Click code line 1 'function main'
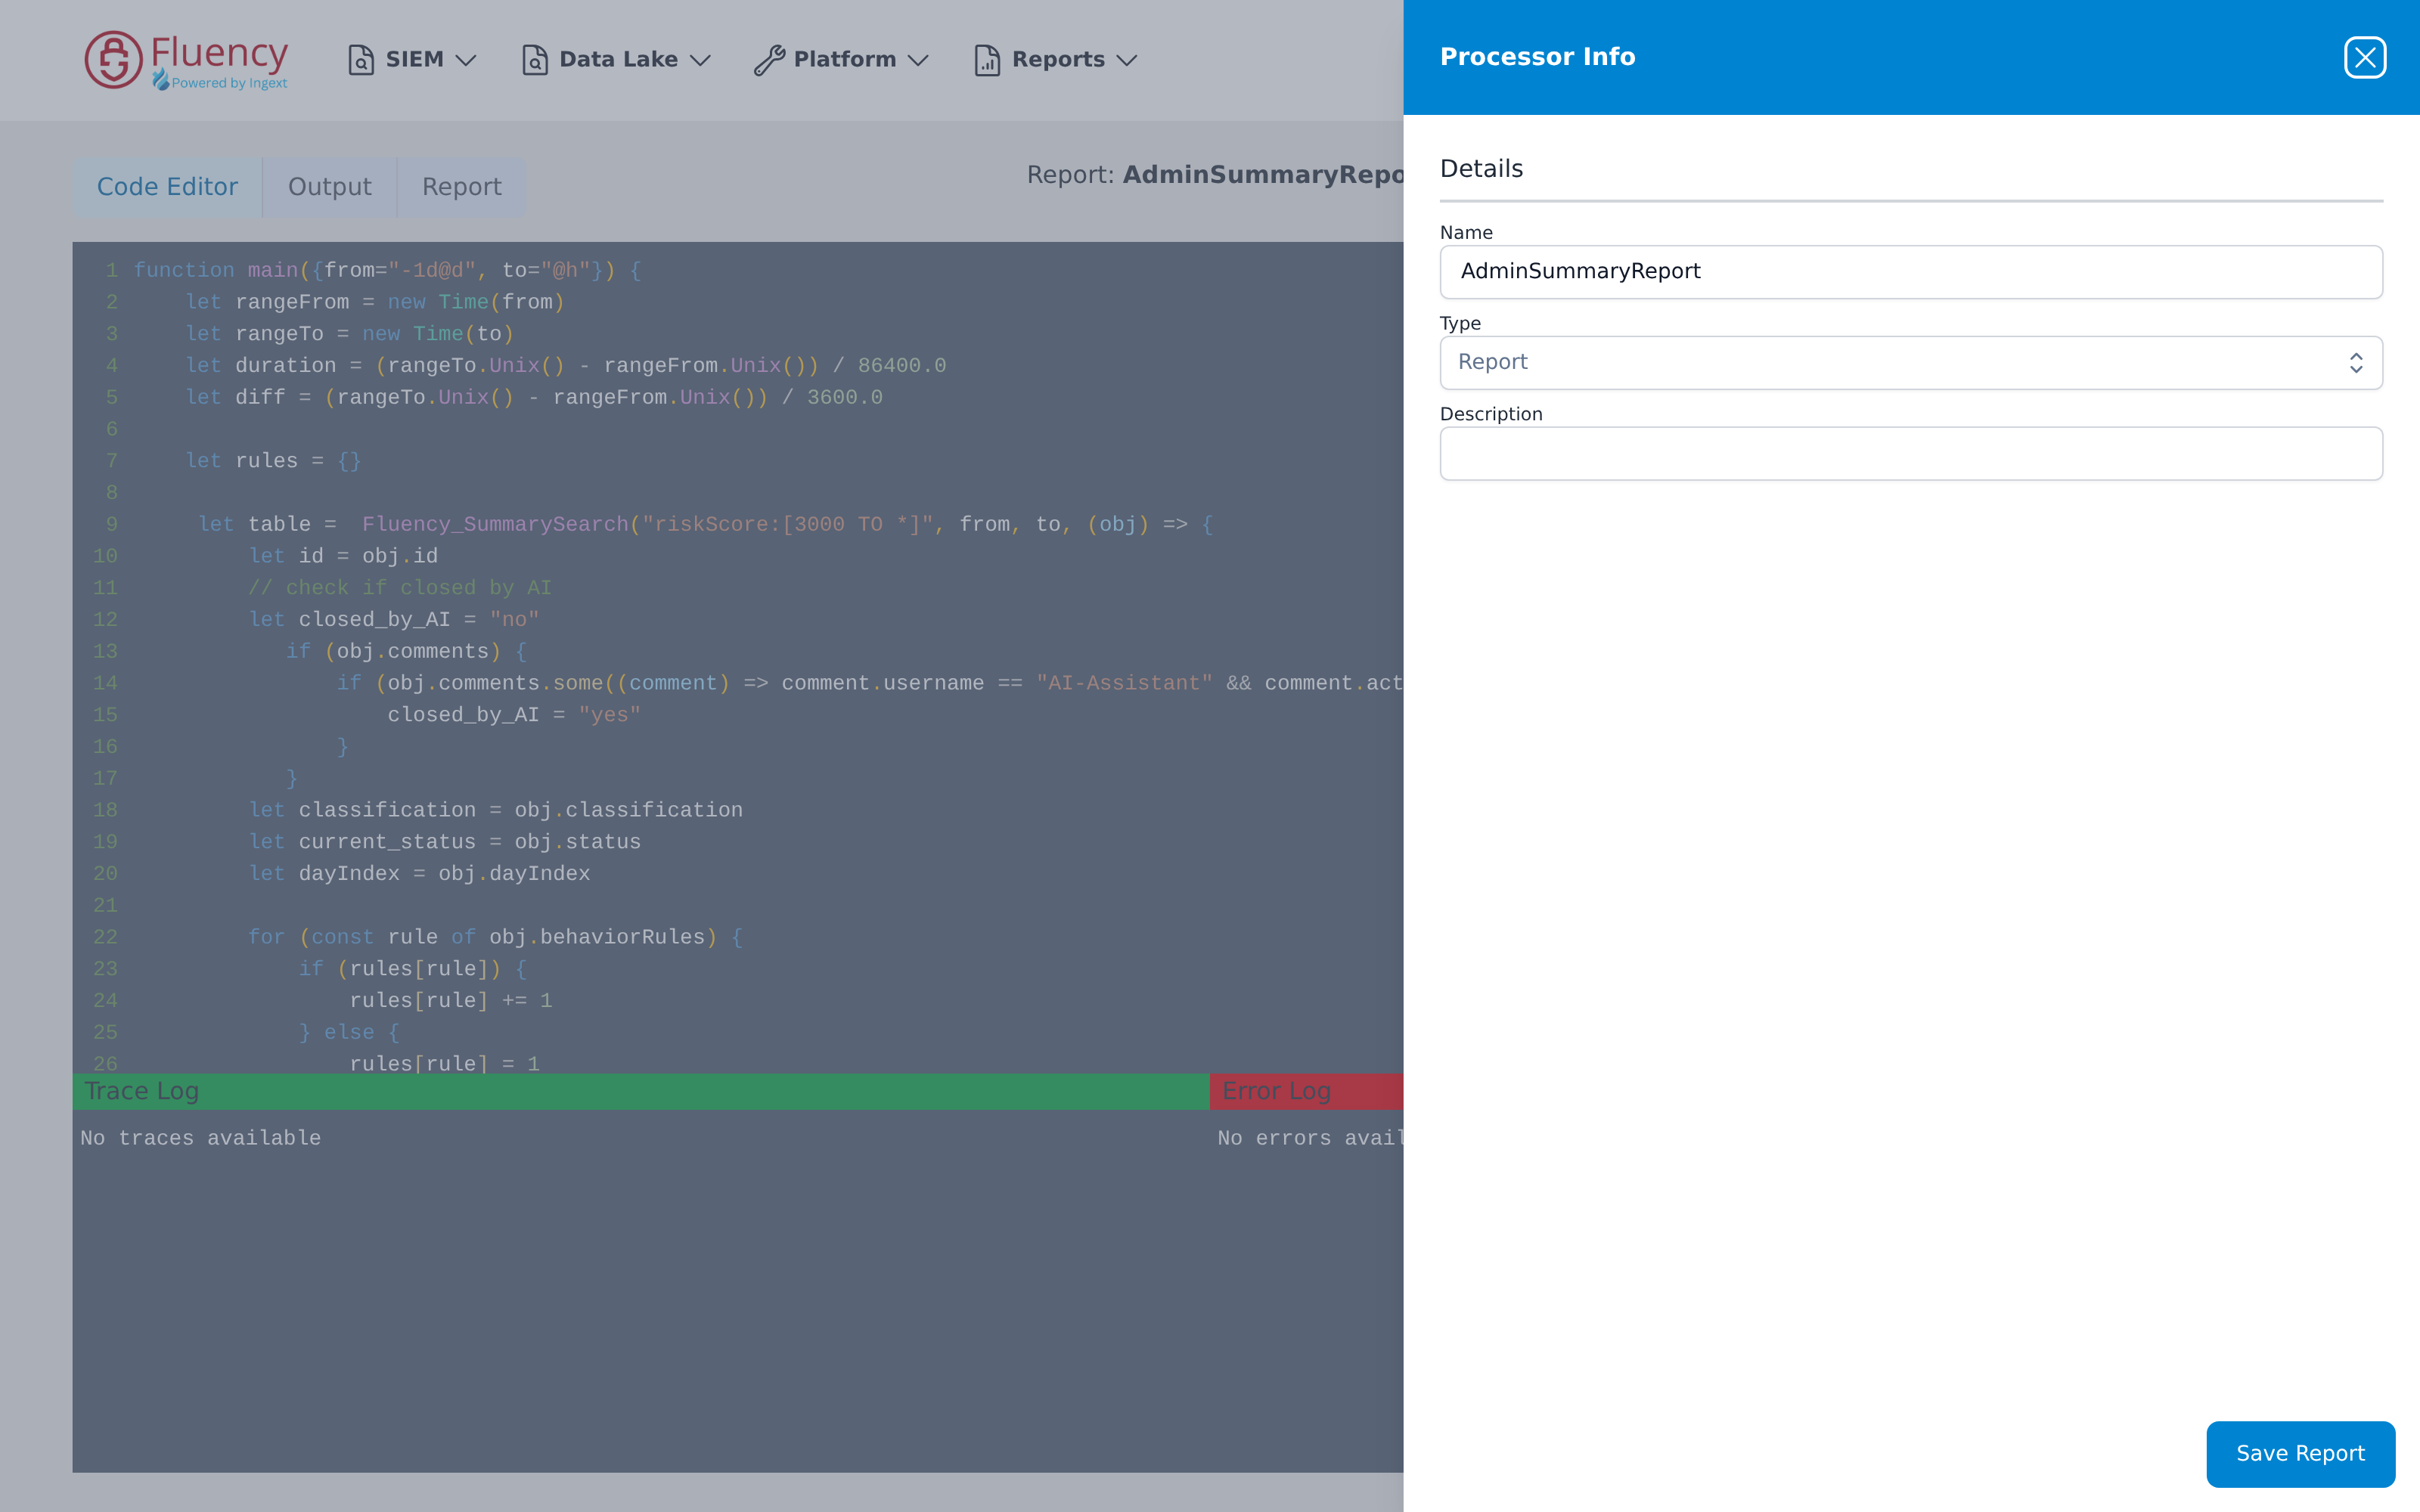This screenshot has height=1512, width=2420. click(388, 270)
